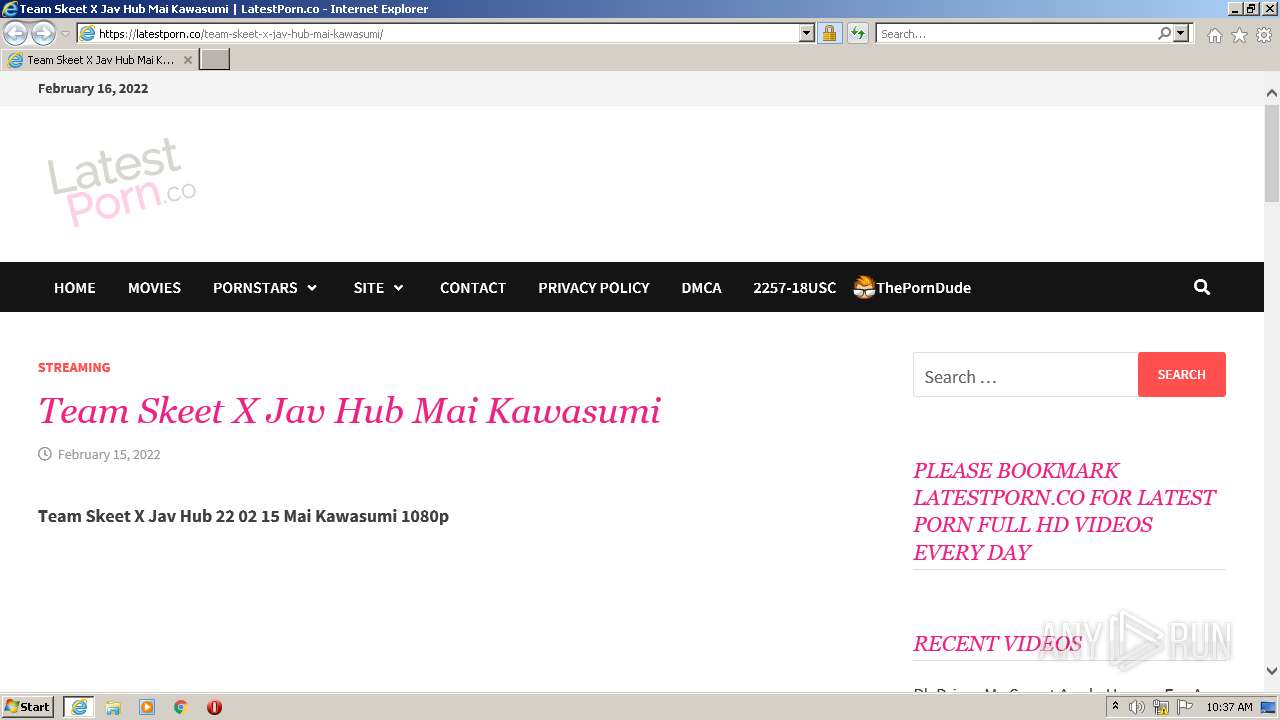Open the recent pages dropdown arrow
Viewport: 1280px width, 720px height.
click(x=66, y=34)
